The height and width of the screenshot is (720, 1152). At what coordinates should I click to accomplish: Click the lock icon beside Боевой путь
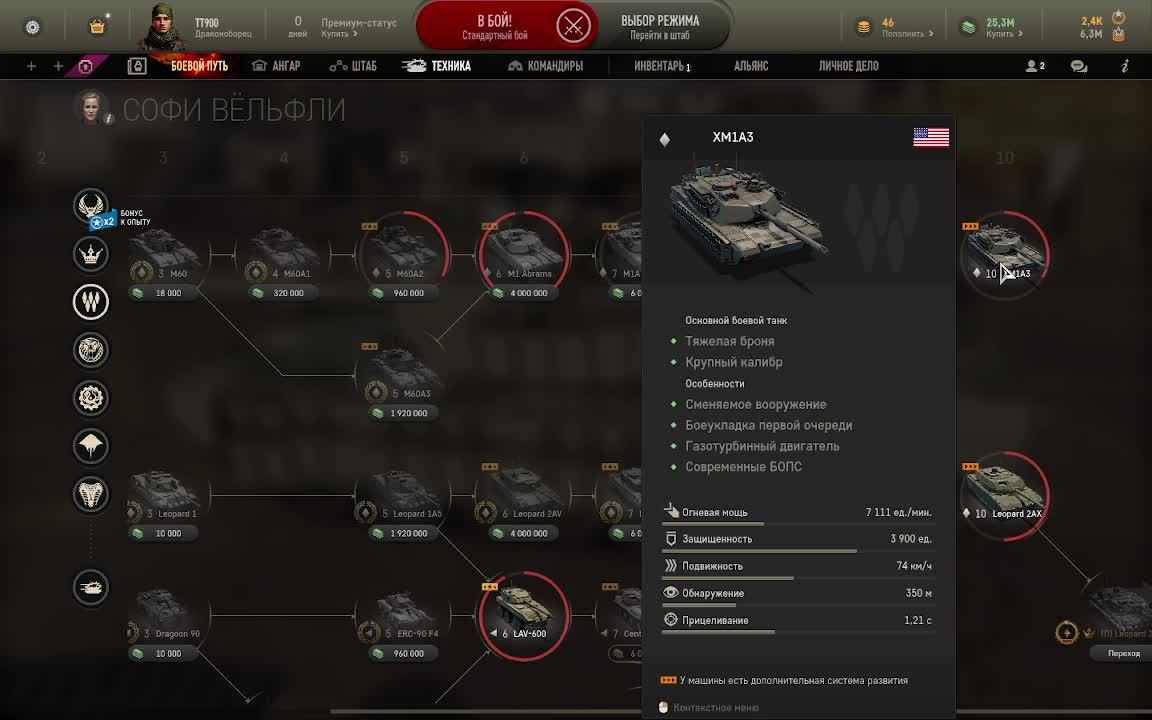137,66
